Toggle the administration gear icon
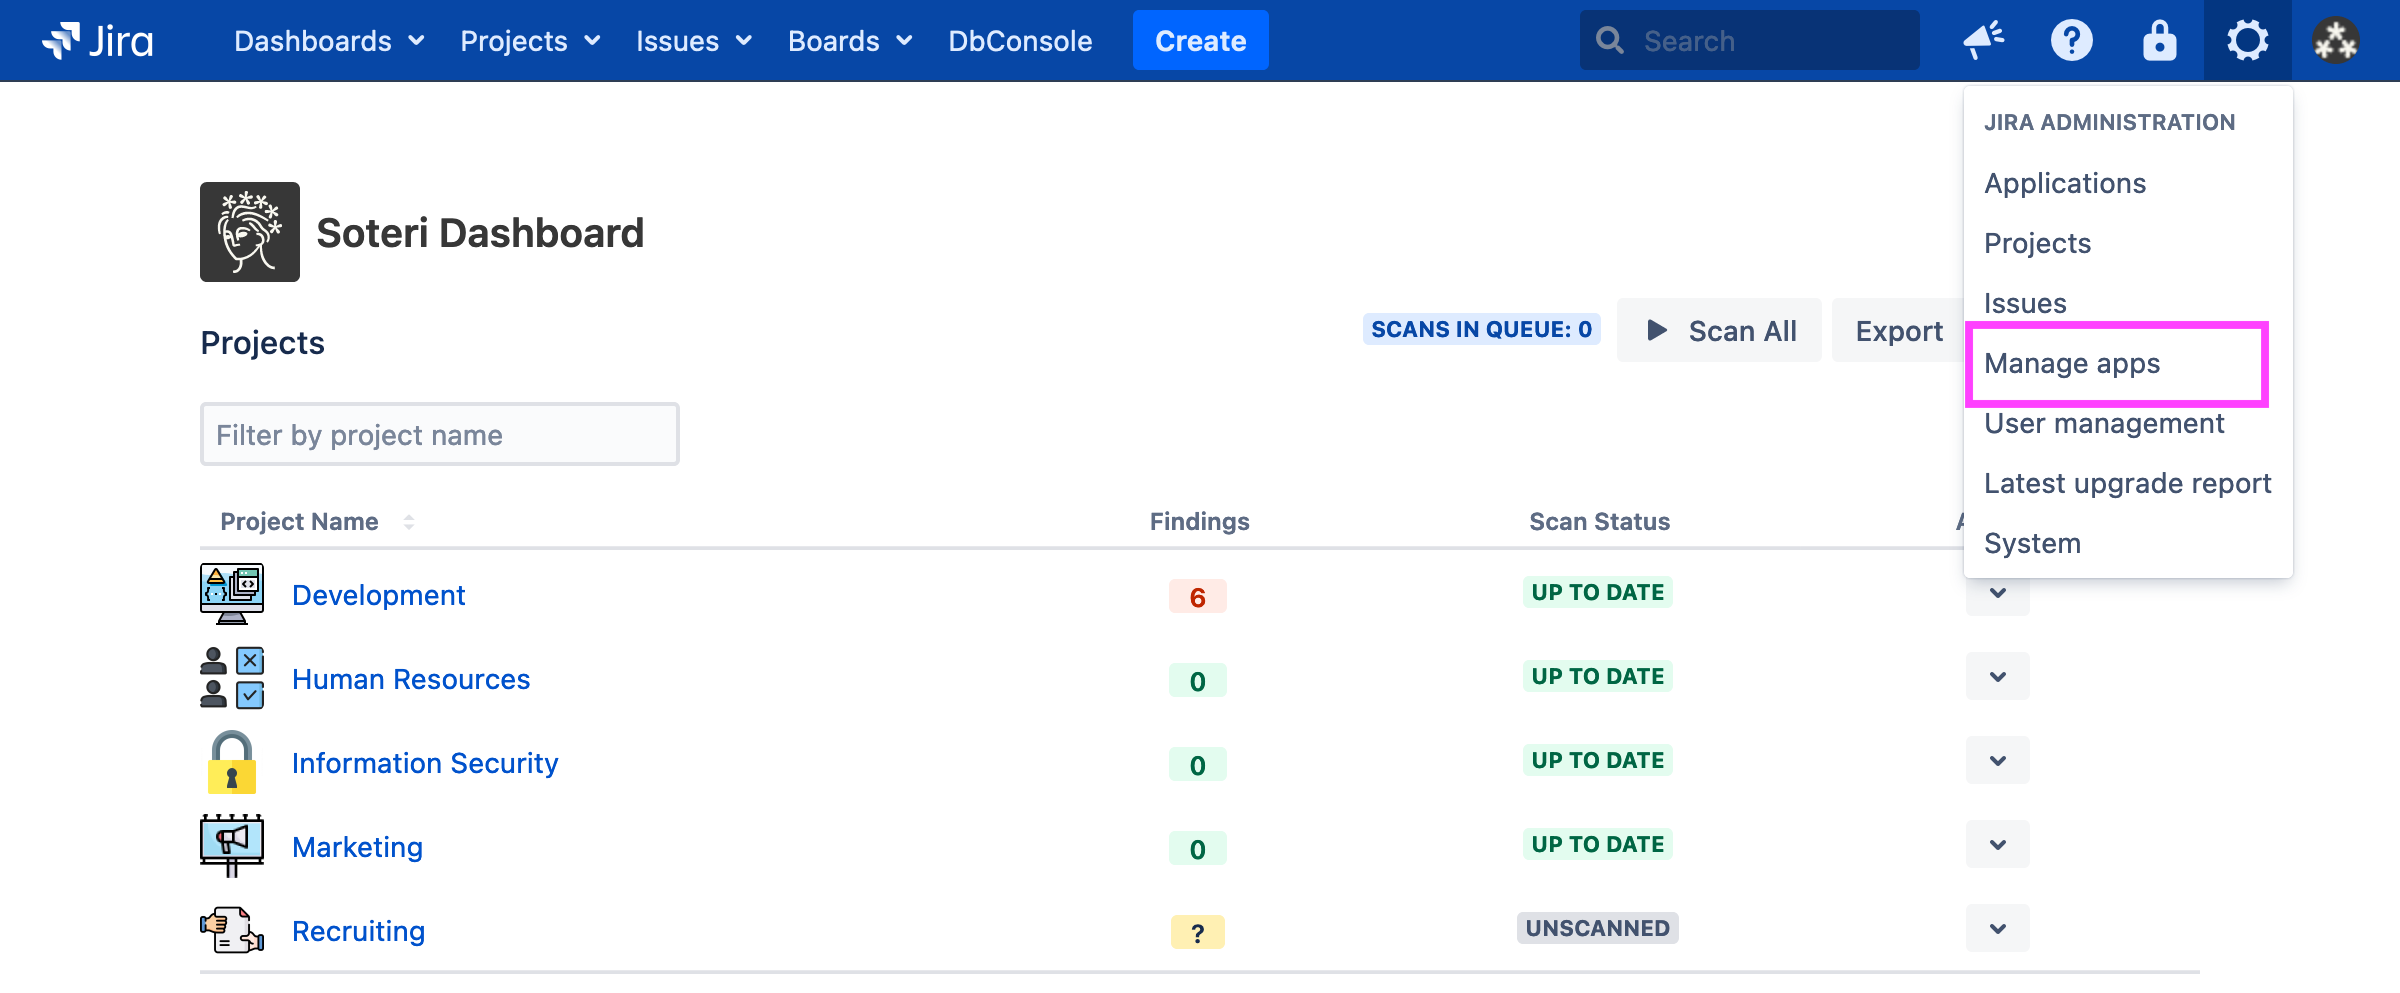2400x993 pixels. click(2247, 41)
